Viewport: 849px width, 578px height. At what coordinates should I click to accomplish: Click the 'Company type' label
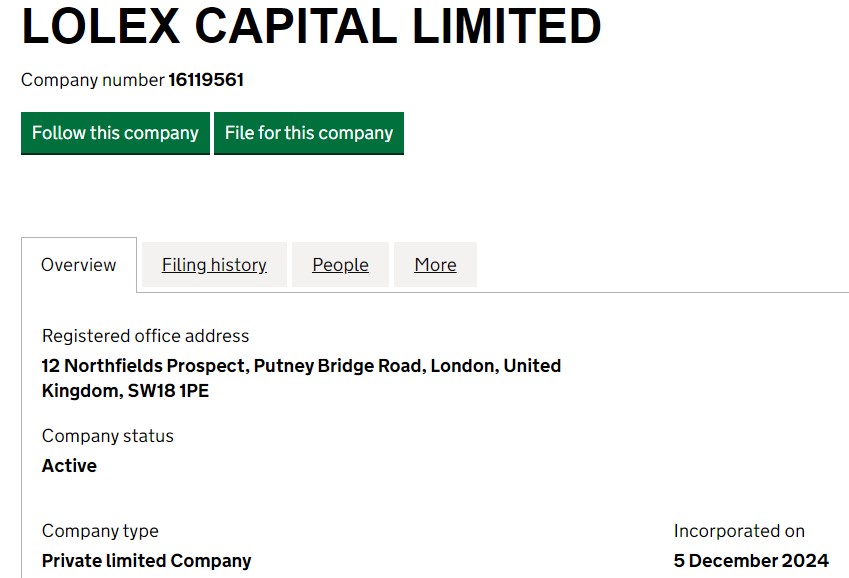tap(100, 531)
